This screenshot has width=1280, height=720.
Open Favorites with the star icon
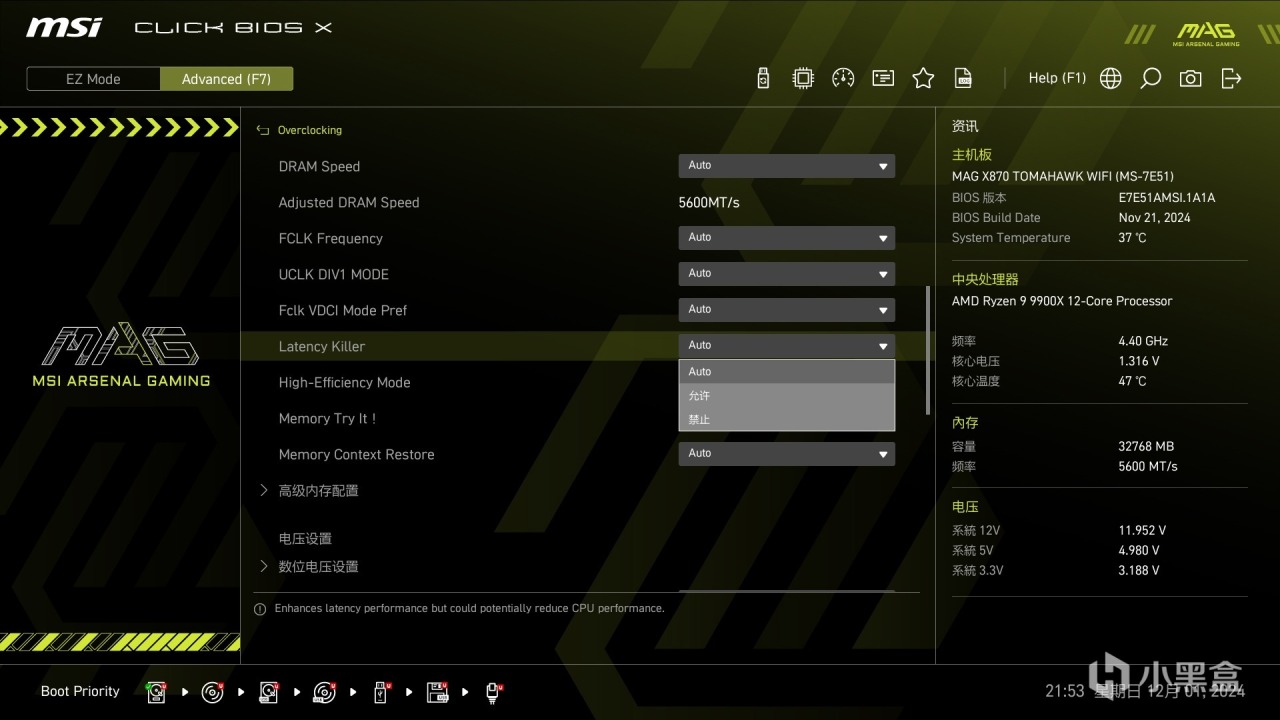(x=923, y=78)
